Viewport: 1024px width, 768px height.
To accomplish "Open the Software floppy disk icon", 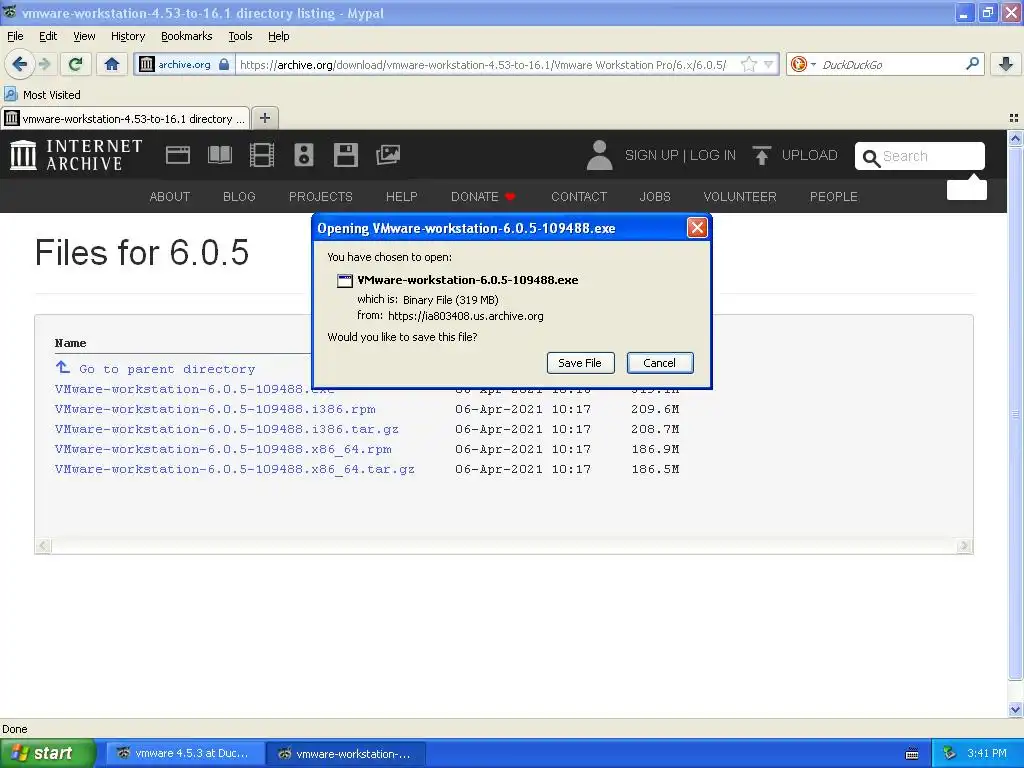I will (345, 155).
